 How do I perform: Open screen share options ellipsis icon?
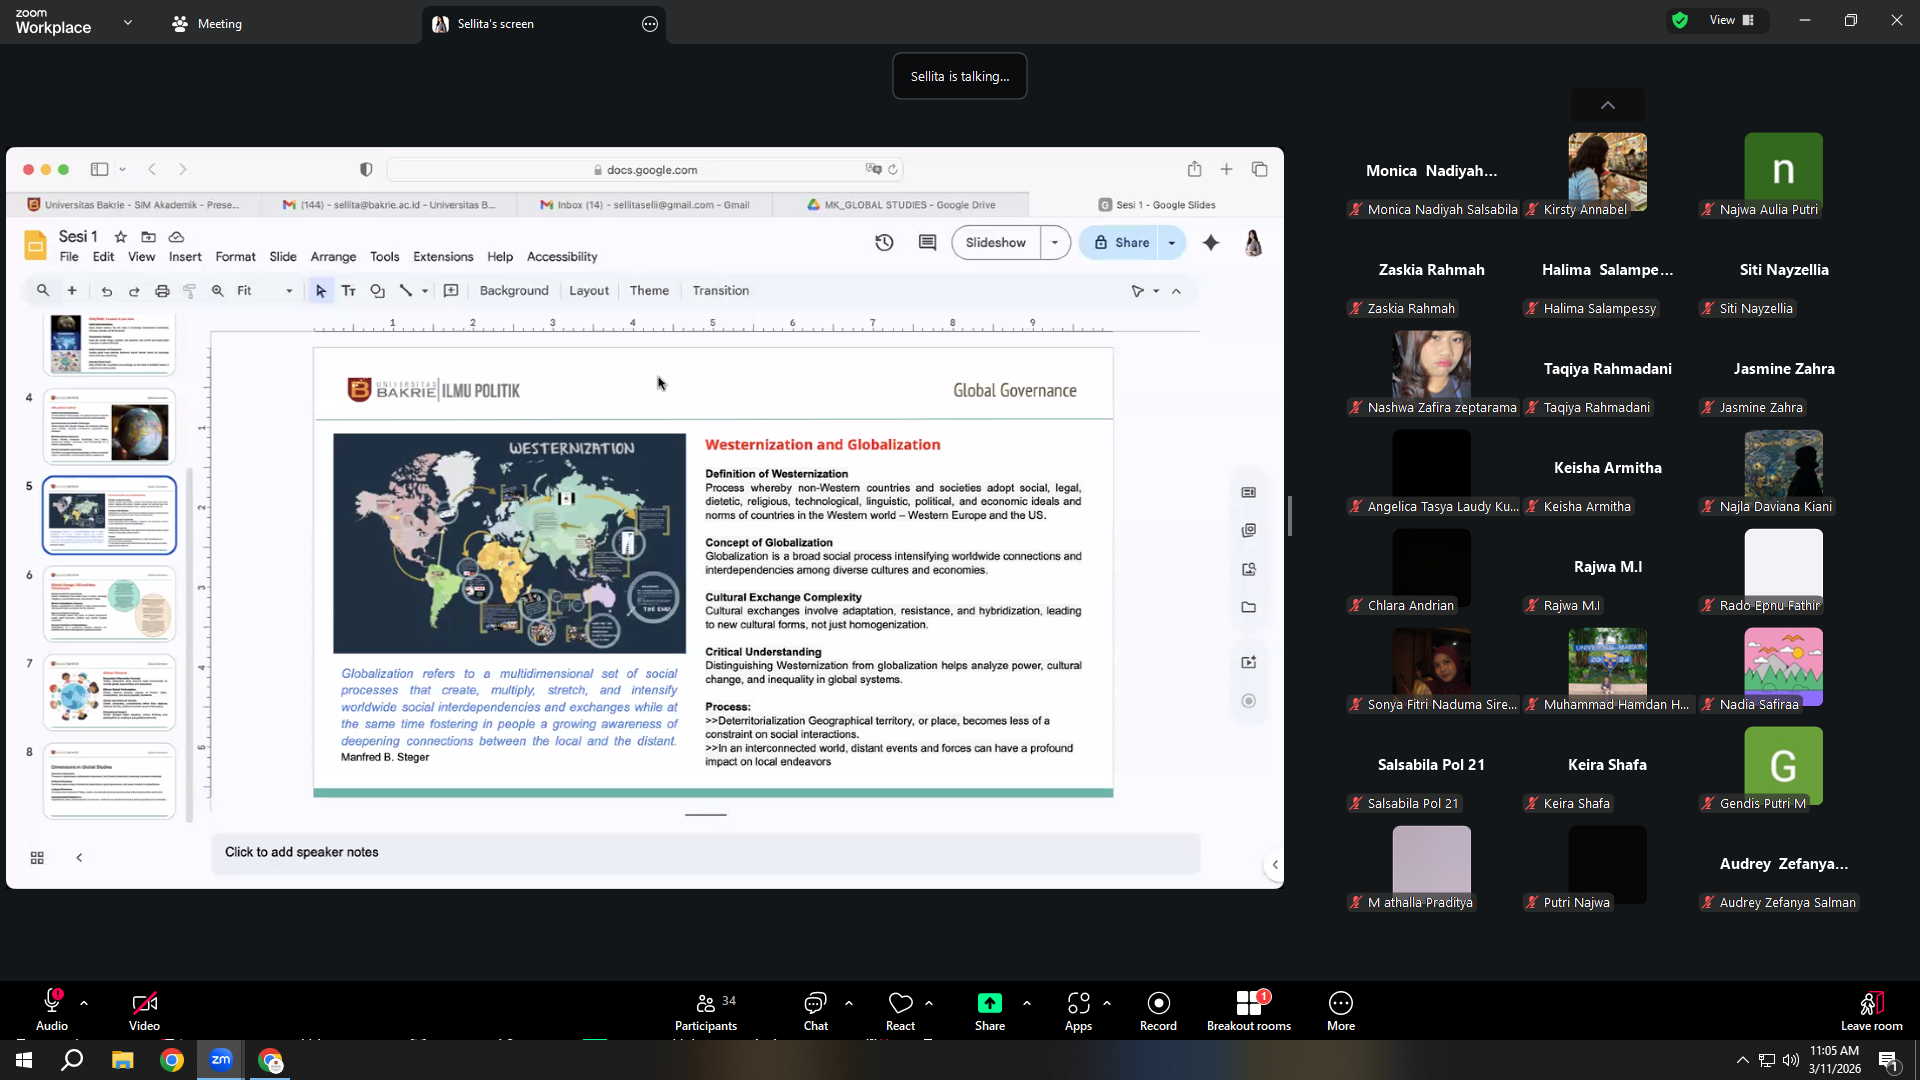(650, 24)
